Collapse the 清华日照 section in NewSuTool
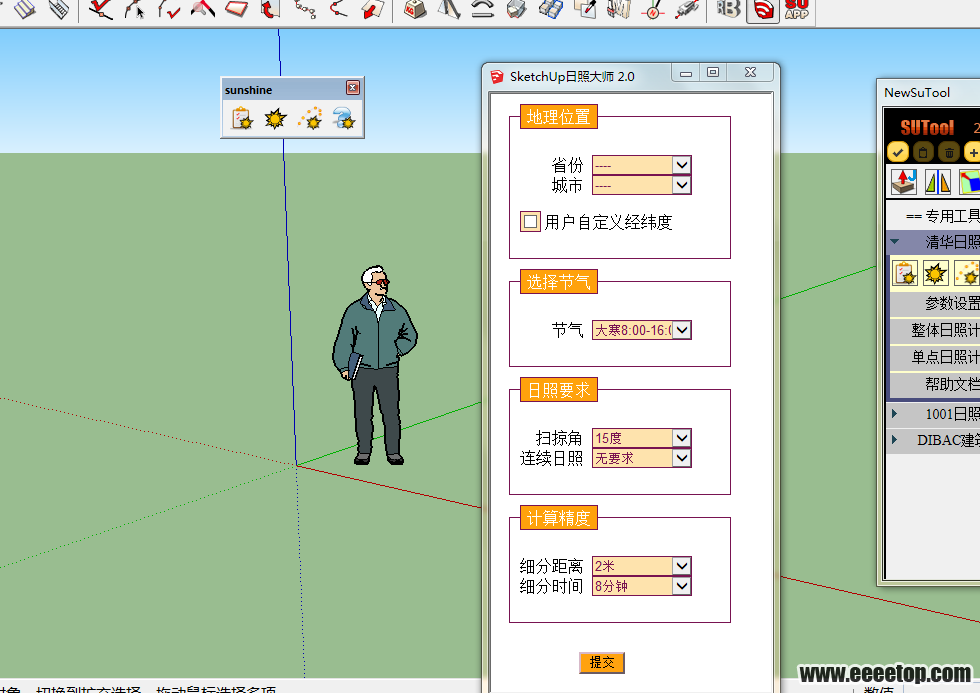980x693 pixels. (895, 242)
